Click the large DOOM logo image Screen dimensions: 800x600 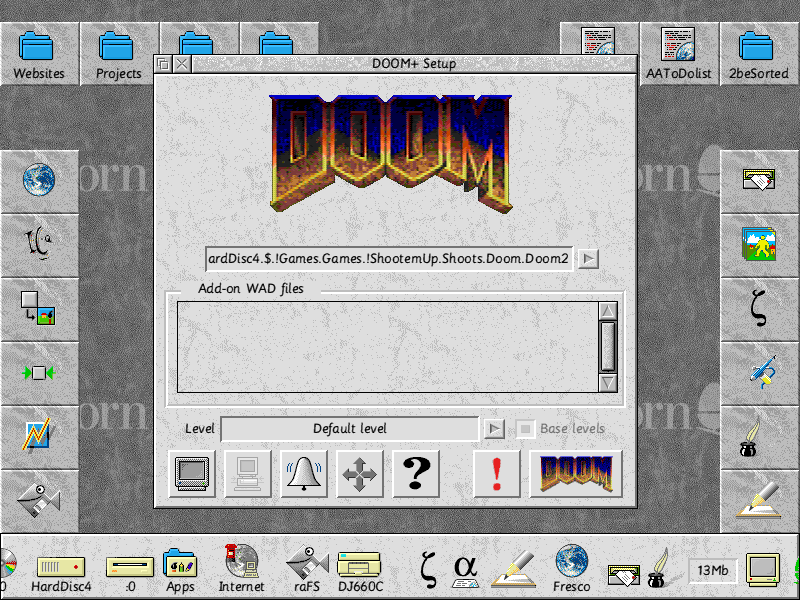pos(391,154)
